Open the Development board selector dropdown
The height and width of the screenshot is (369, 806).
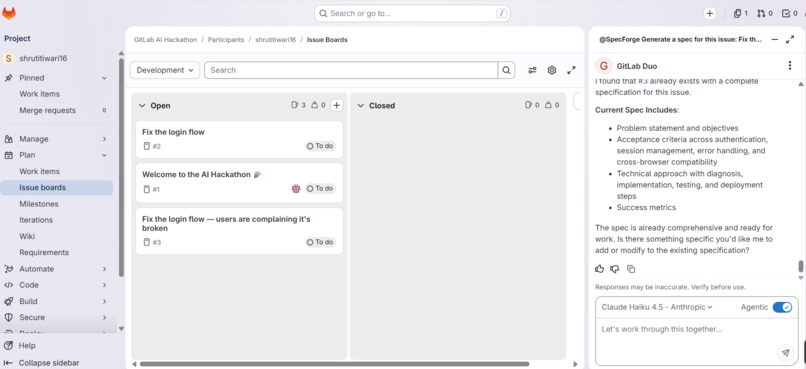[164, 70]
